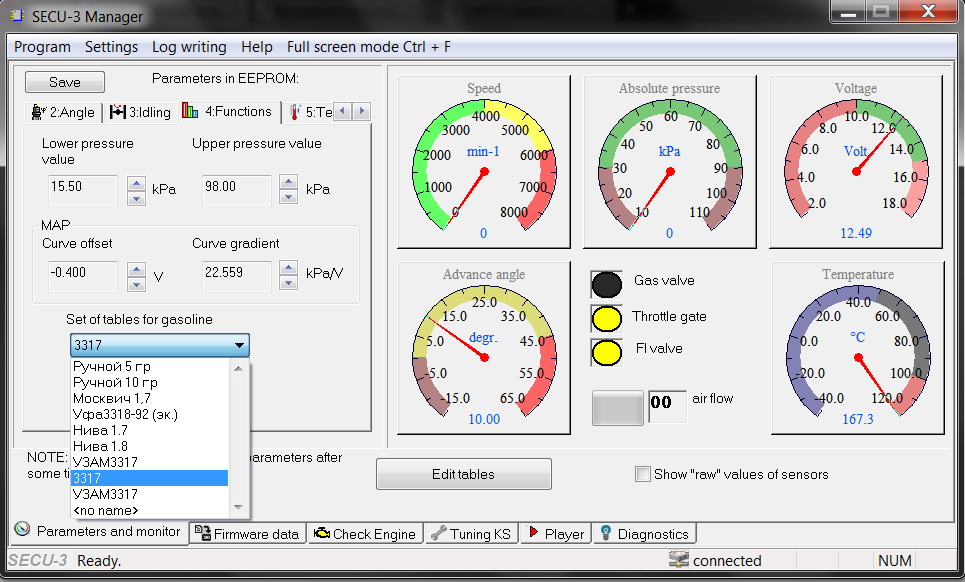
Task: Switch to the 3:Idling tab
Action: (x=140, y=112)
